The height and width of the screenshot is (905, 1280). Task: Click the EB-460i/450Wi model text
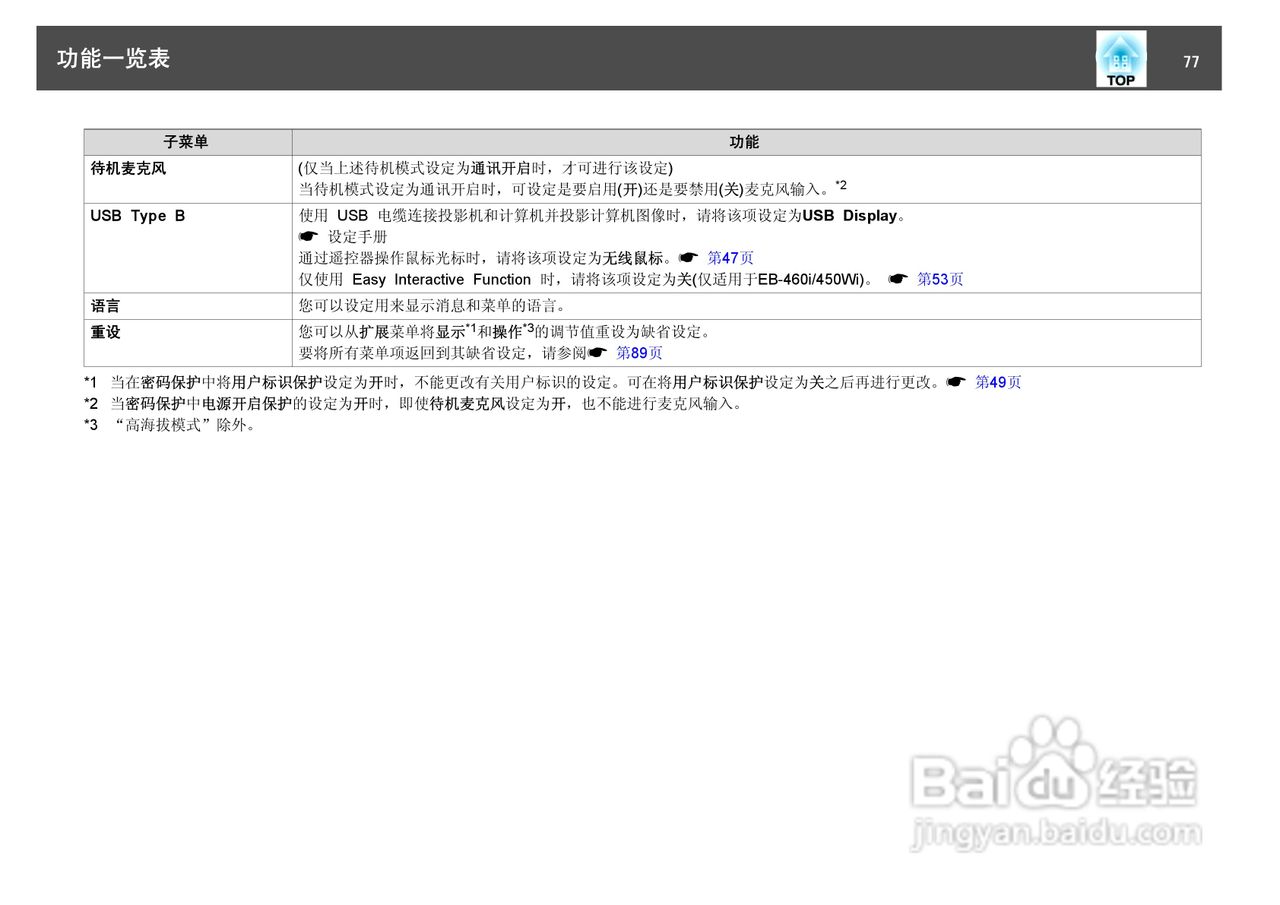pos(811,279)
